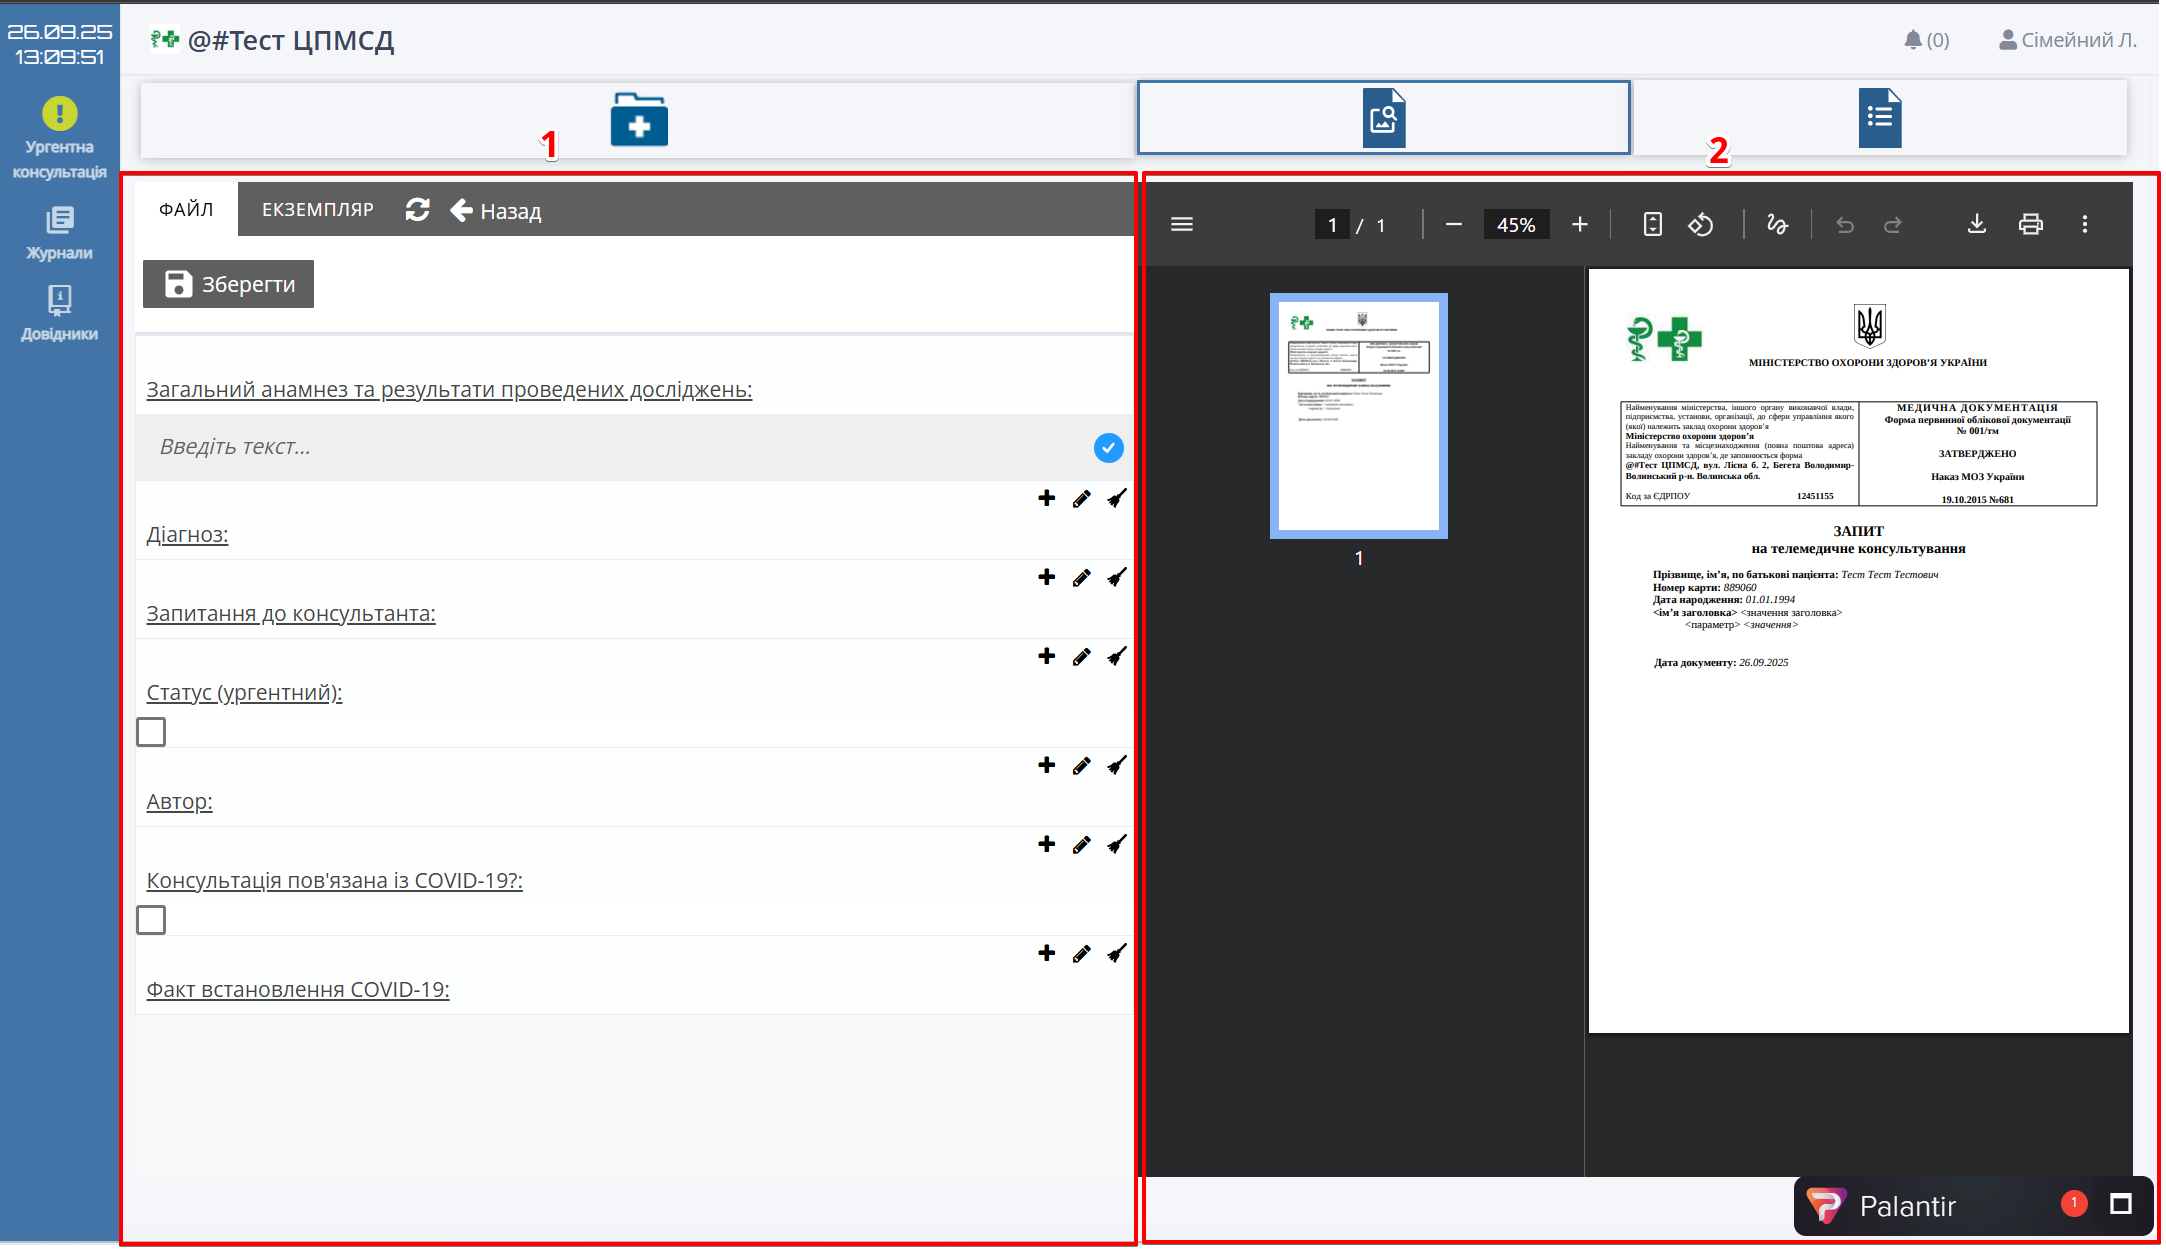
Task: Select the page 1 thumbnail in the PDF viewer
Action: (x=1358, y=416)
